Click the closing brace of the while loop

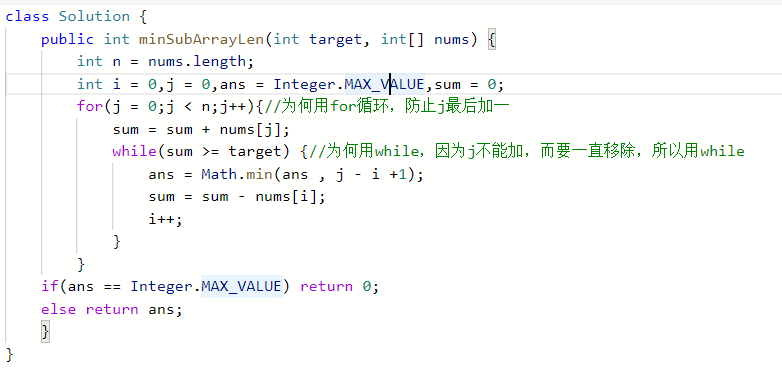[117, 241]
